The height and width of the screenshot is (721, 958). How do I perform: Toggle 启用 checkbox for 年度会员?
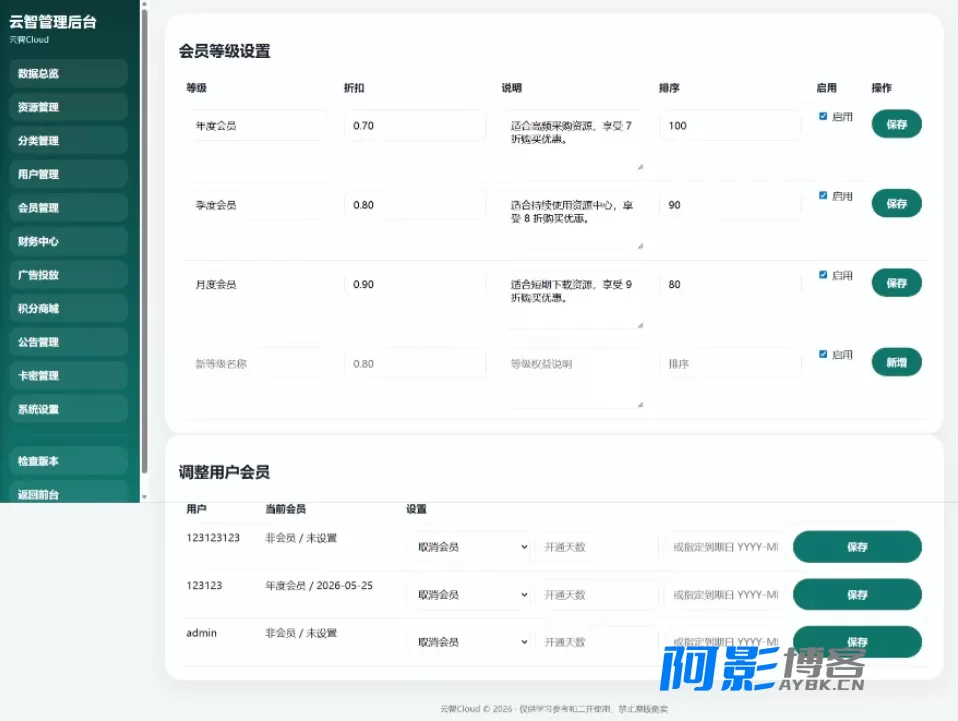point(823,116)
